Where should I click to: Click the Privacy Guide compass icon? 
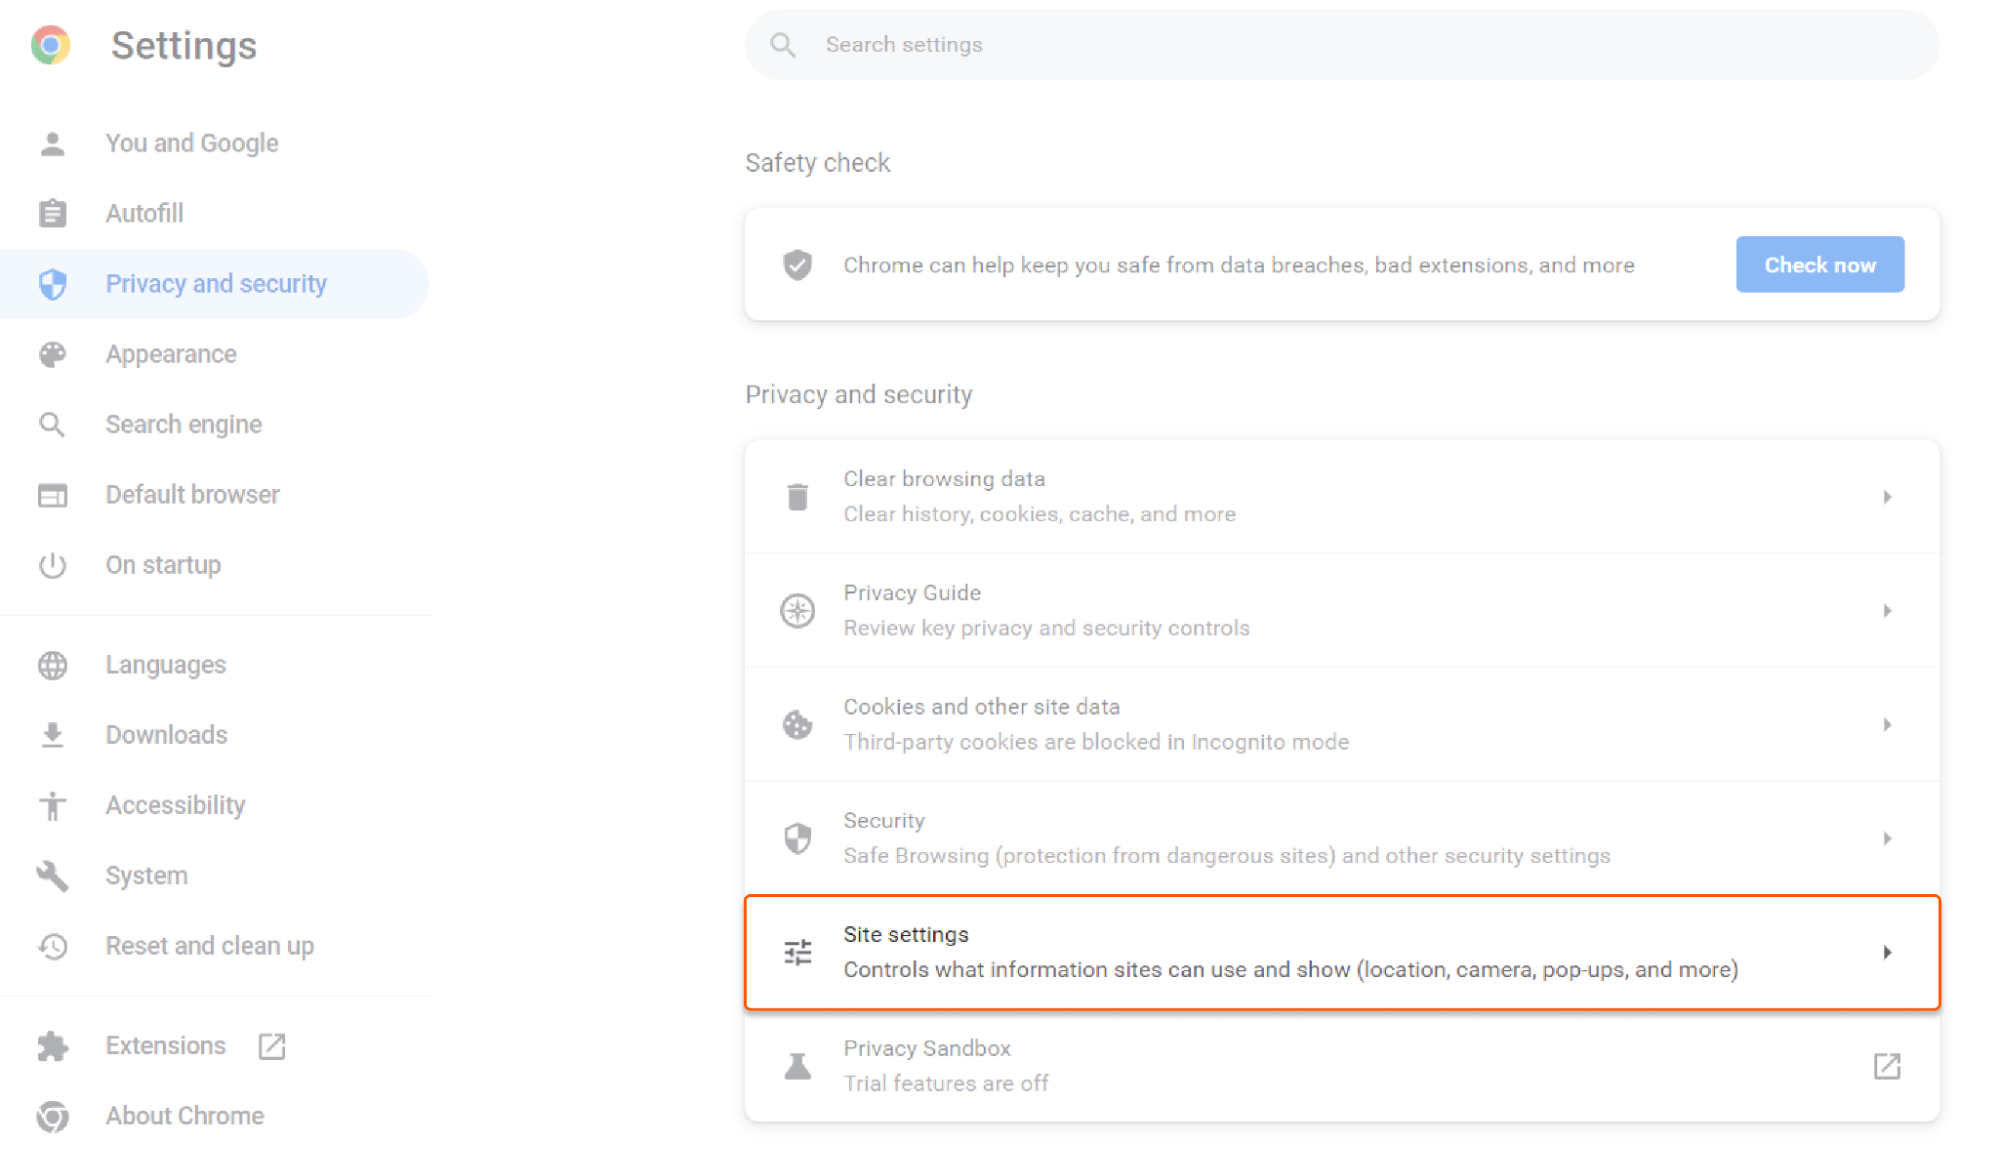coord(797,611)
